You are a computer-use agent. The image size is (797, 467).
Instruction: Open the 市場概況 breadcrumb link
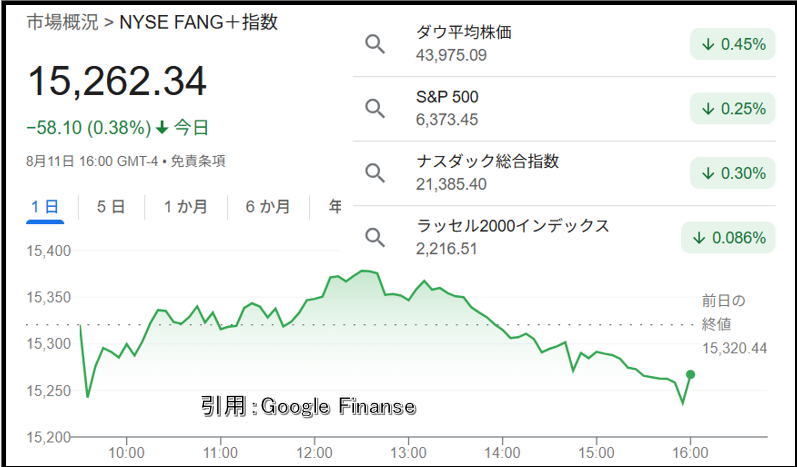[62, 23]
